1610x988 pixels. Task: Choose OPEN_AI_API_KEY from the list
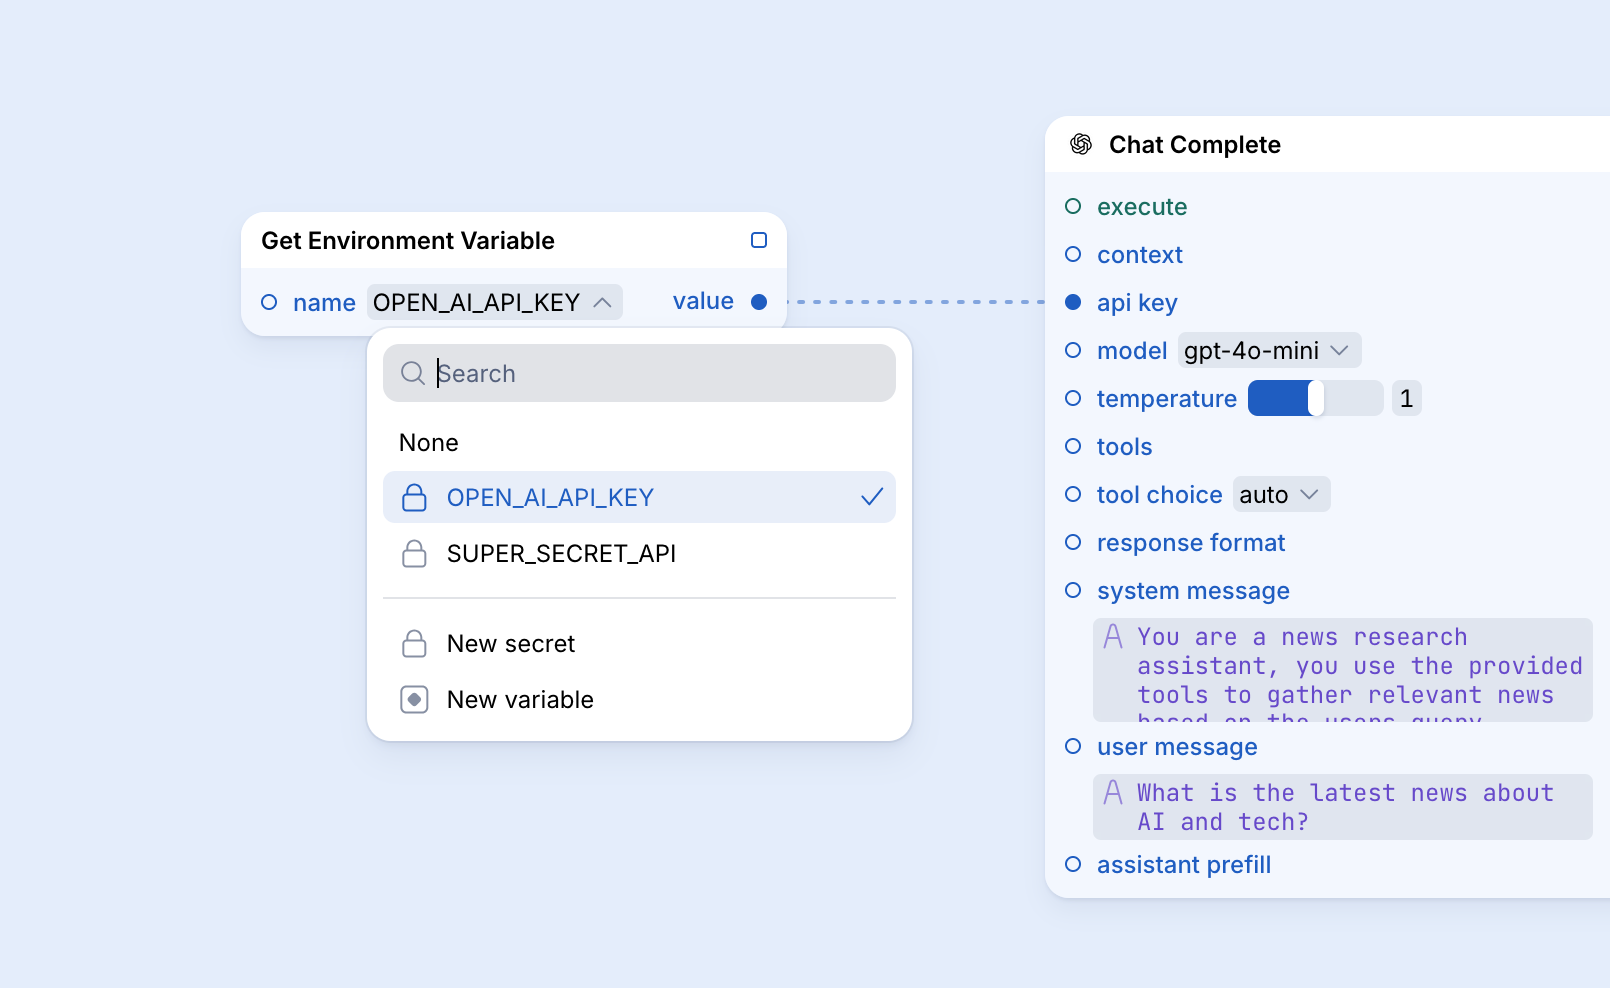639,497
